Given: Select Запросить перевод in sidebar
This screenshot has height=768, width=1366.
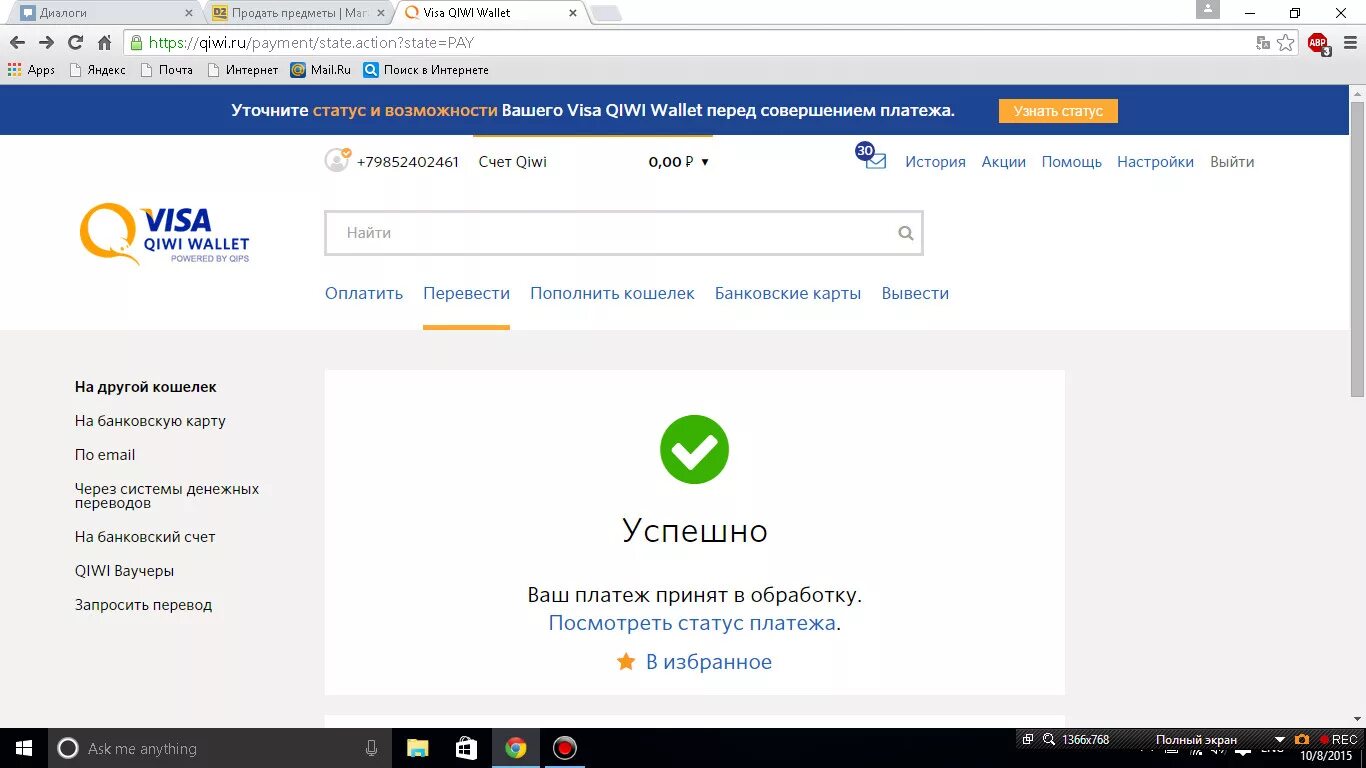Looking at the screenshot, I should [x=143, y=605].
